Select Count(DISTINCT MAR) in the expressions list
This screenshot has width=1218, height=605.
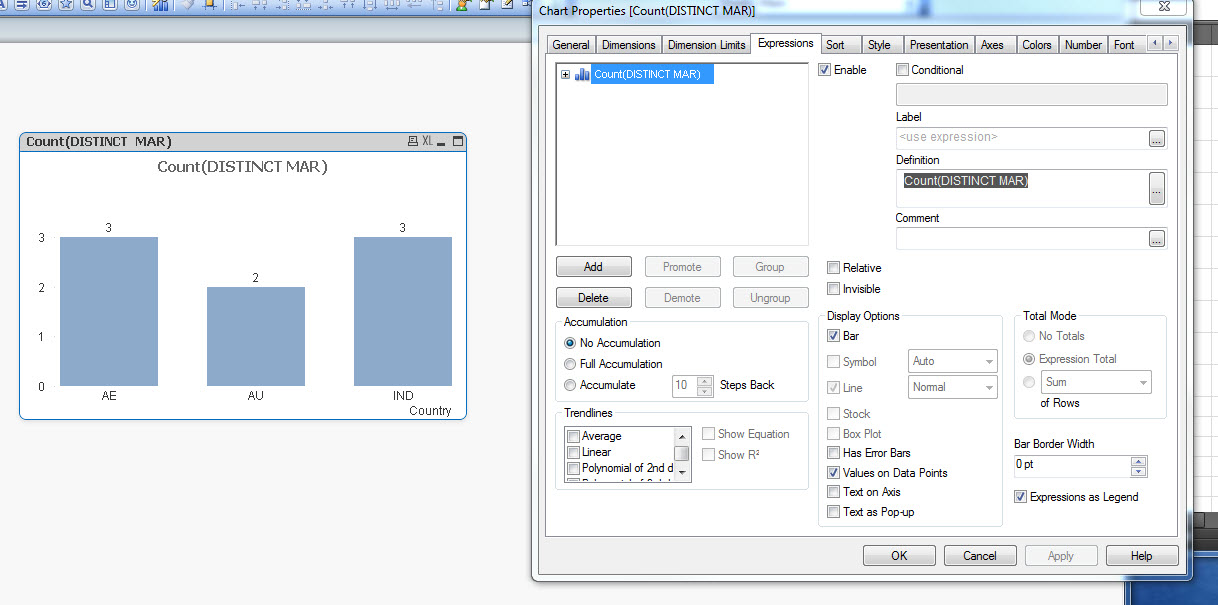pyautogui.click(x=652, y=74)
